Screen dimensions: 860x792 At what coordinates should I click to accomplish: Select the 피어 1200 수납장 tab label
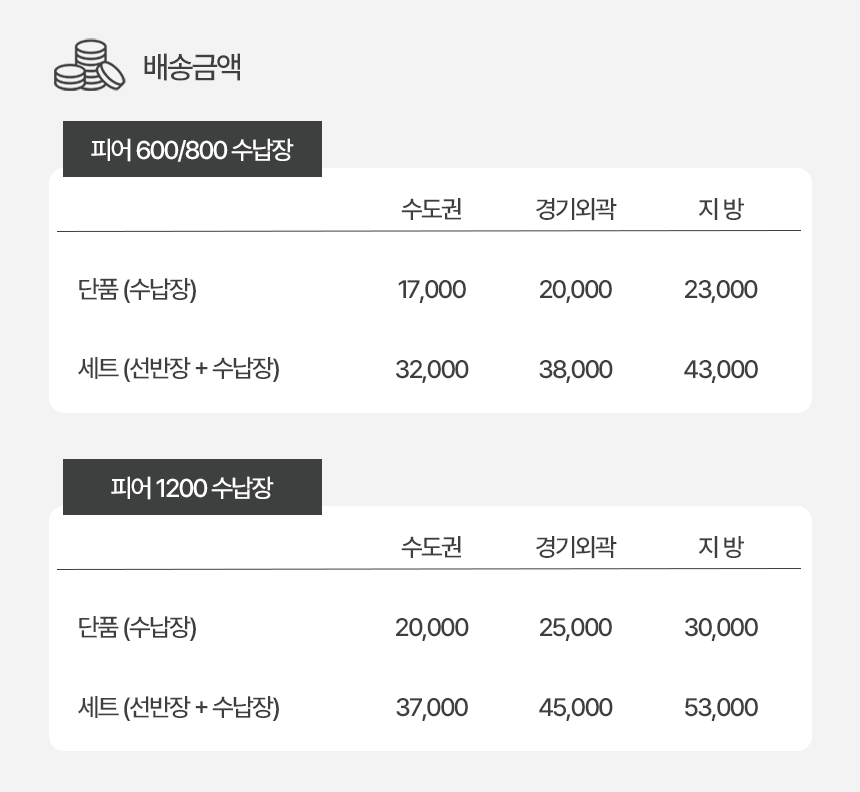192,488
